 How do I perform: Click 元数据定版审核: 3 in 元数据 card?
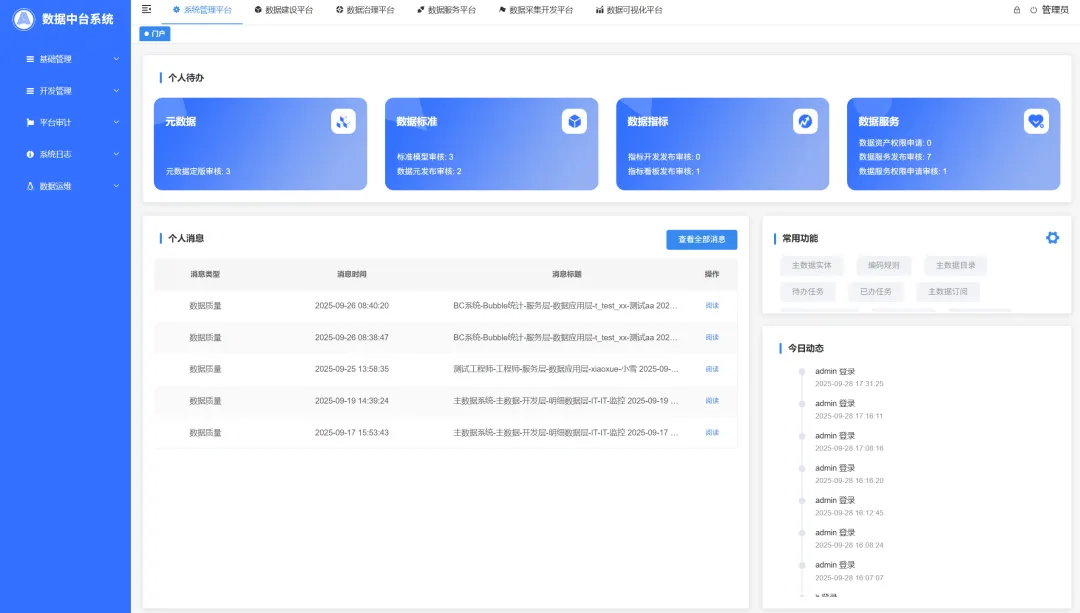(x=198, y=172)
